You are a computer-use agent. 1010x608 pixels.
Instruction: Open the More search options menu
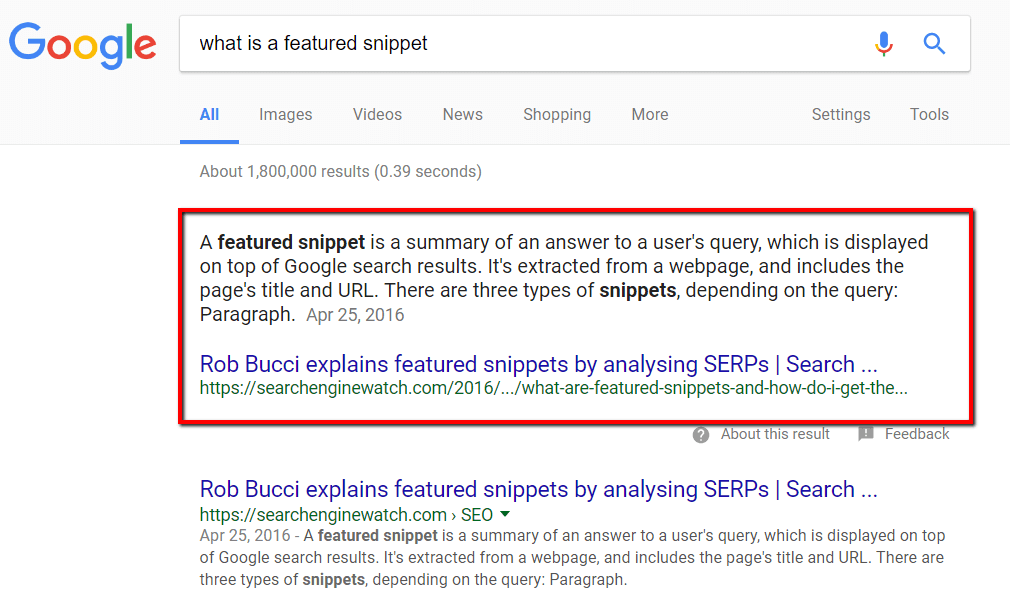click(649, 114)
